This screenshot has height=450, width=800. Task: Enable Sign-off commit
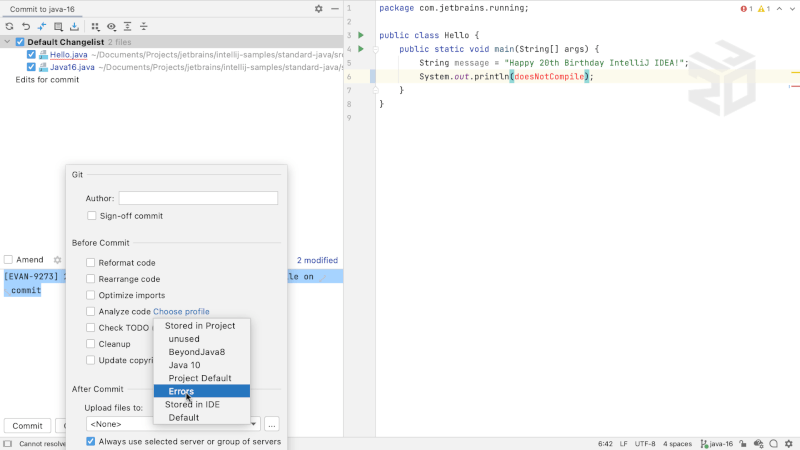click(x=91, y=216)
